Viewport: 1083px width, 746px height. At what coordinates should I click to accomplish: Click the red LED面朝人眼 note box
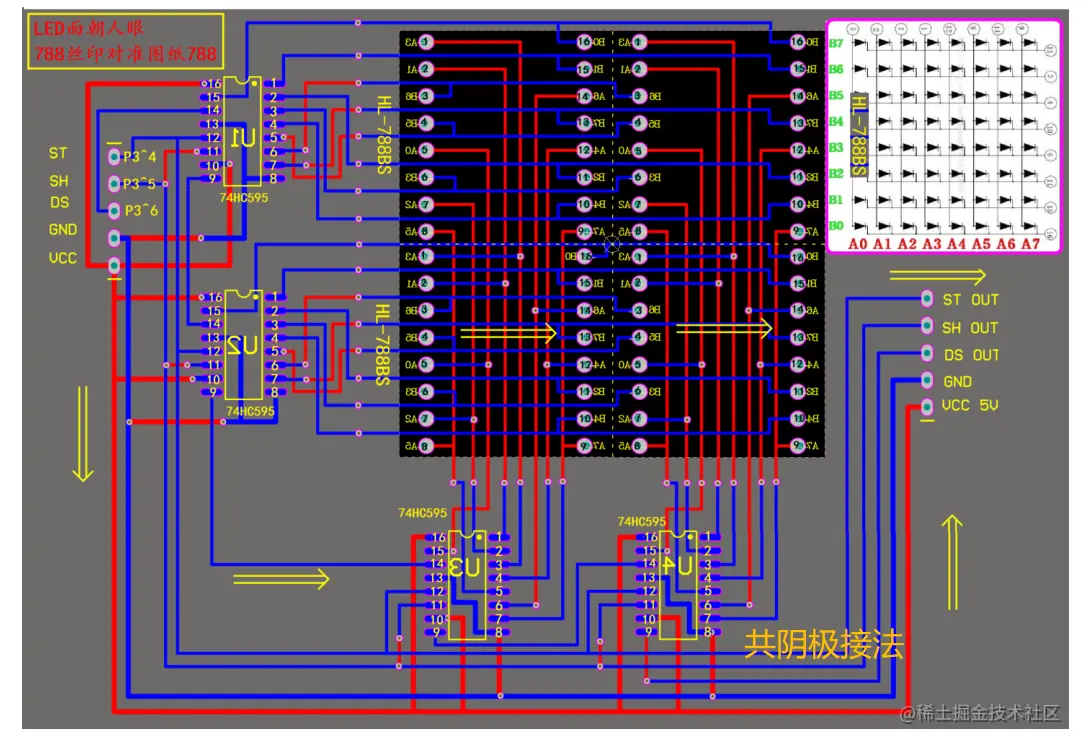(126, 41)
